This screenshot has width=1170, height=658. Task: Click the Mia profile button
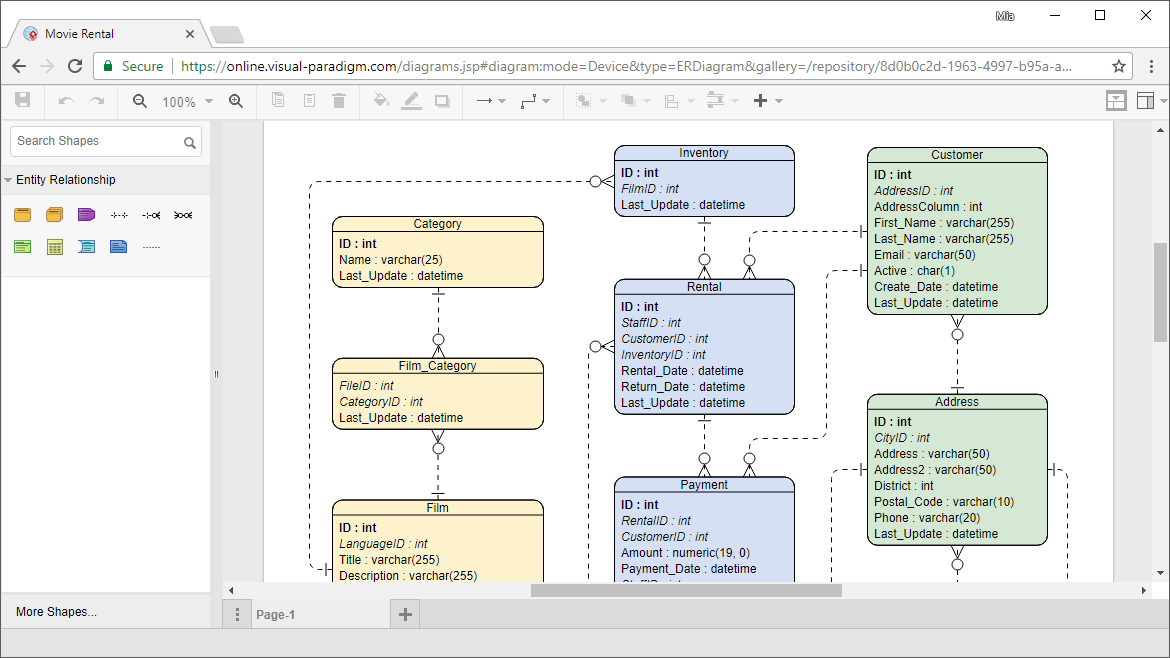pos(1004,16)
